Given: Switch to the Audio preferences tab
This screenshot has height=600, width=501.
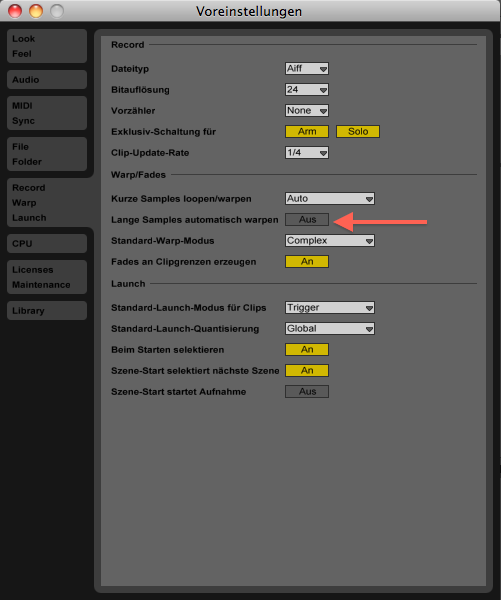Looking at the screenshot, I should (x=47, y=80).
